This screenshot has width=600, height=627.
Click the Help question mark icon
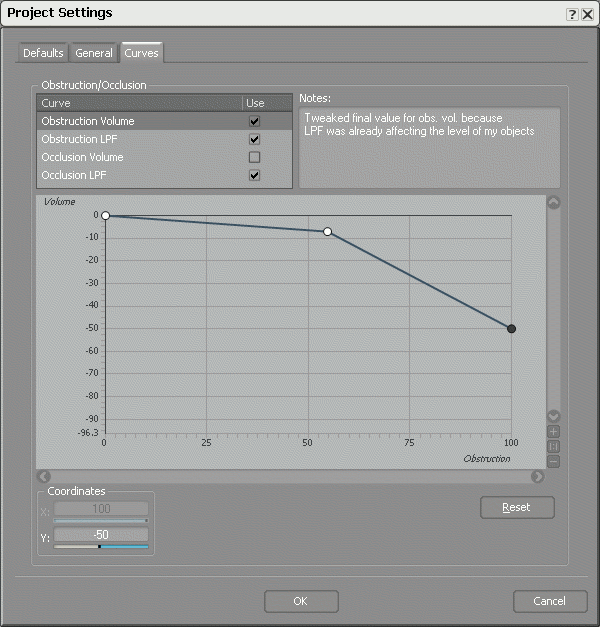pyautogui.click(x=572, y=14)
